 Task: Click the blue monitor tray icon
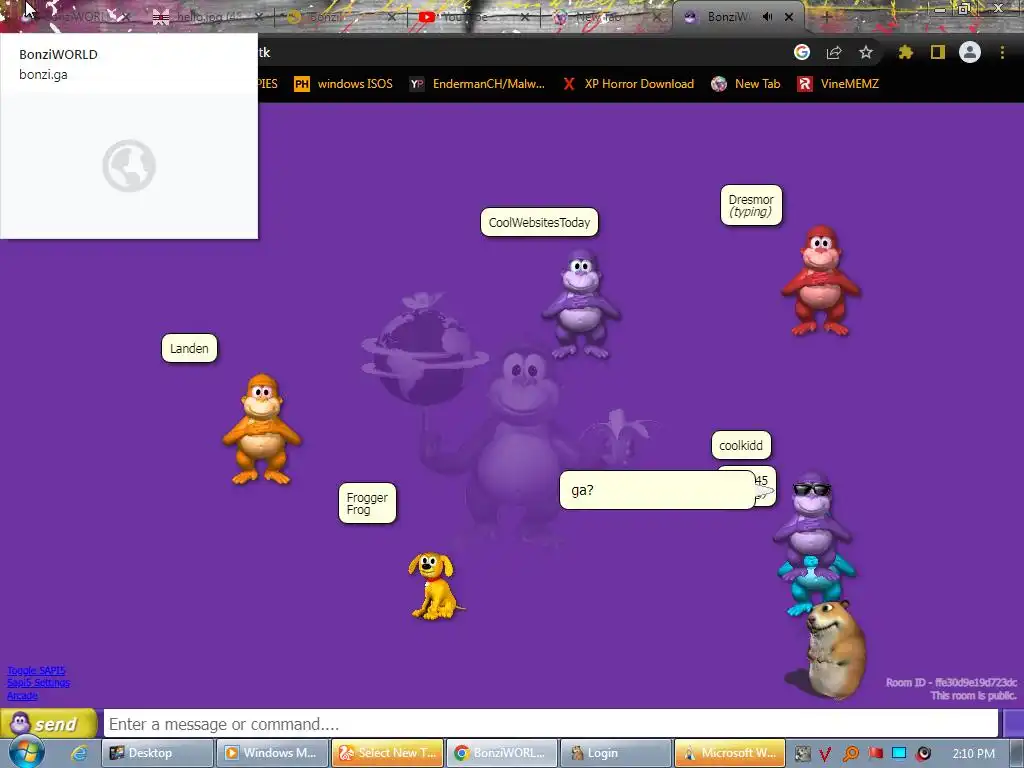[899, 753]
